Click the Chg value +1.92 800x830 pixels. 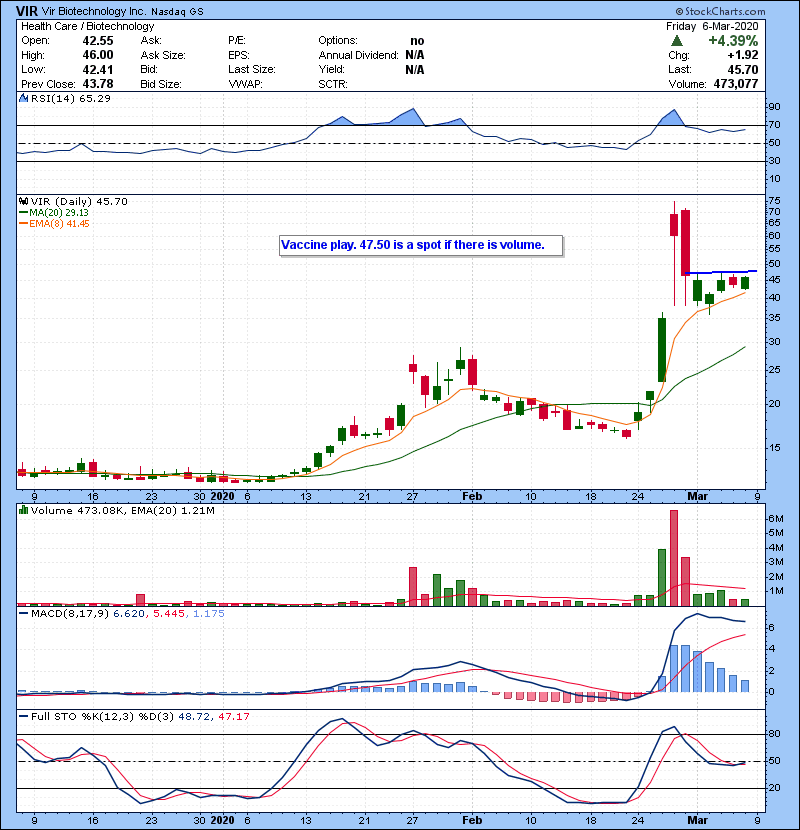pyautogui.click(x=743, y=55)
